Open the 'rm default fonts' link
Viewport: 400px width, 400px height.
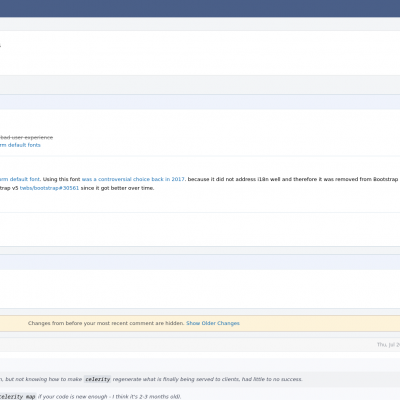[x=20, y=145]
